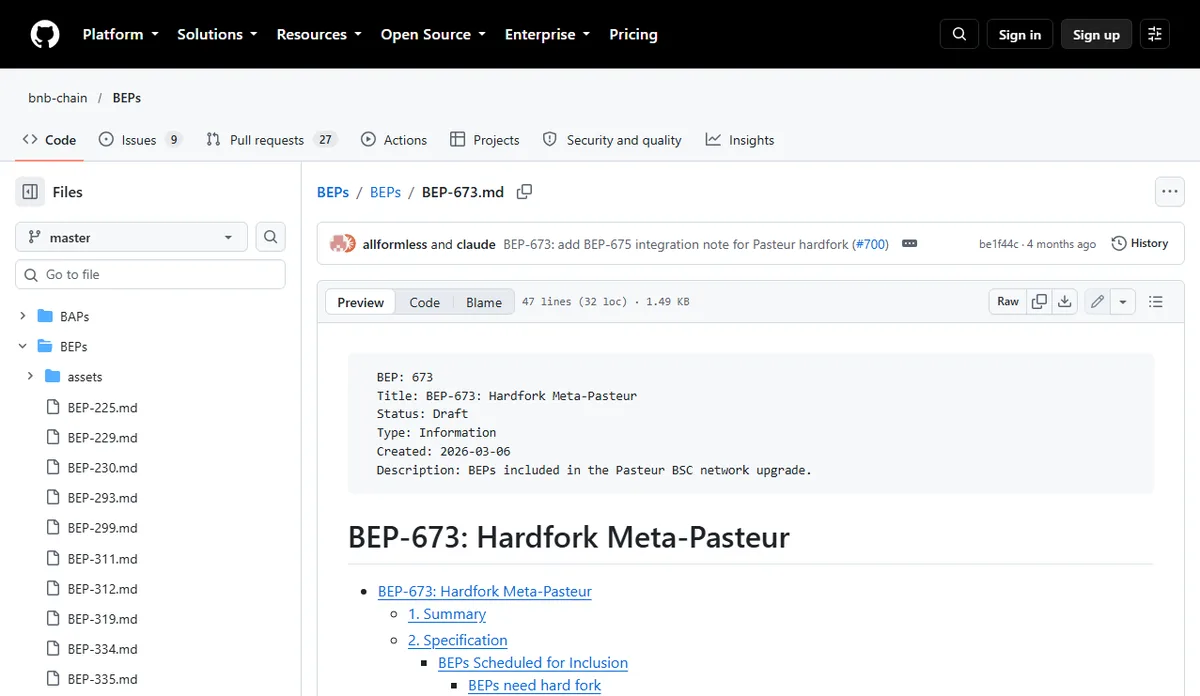Click the assets folder icon
The image size is (1200, 696).
tap(53, 377)
